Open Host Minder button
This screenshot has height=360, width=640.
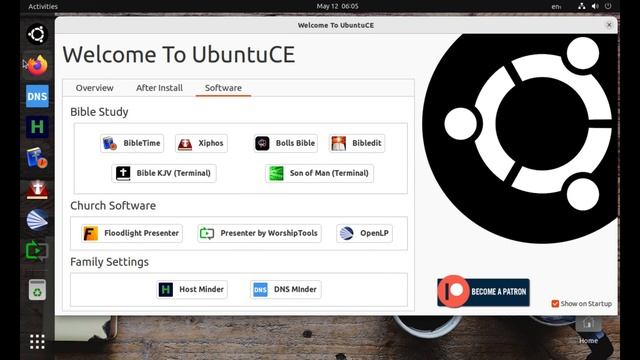coord(192,289)
